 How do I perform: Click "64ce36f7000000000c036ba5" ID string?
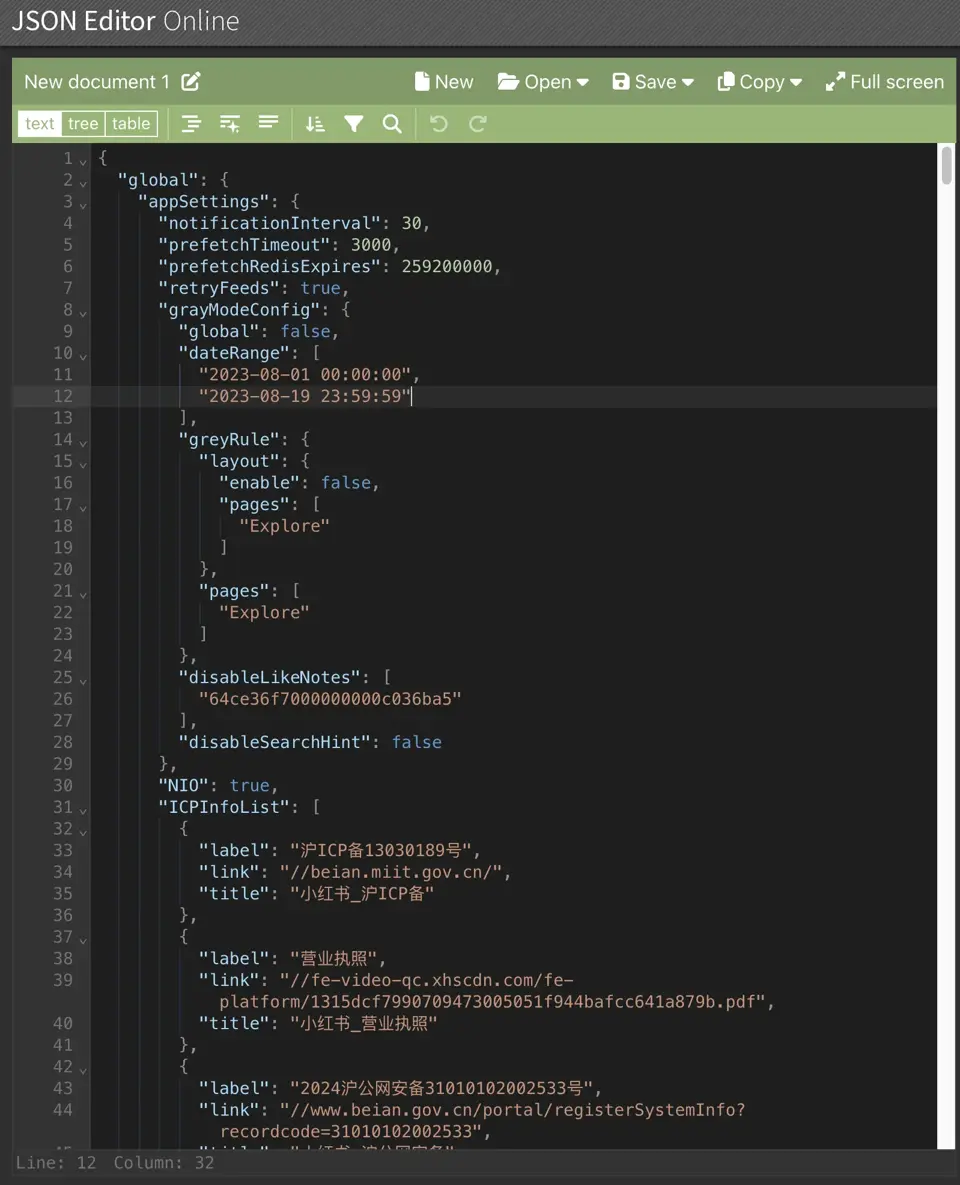click(x=330, y=699)
